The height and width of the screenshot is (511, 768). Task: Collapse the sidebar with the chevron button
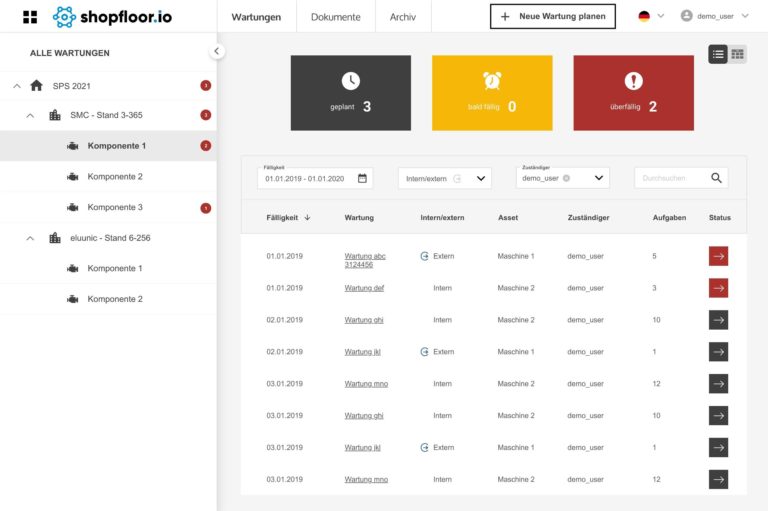point(217,51)
